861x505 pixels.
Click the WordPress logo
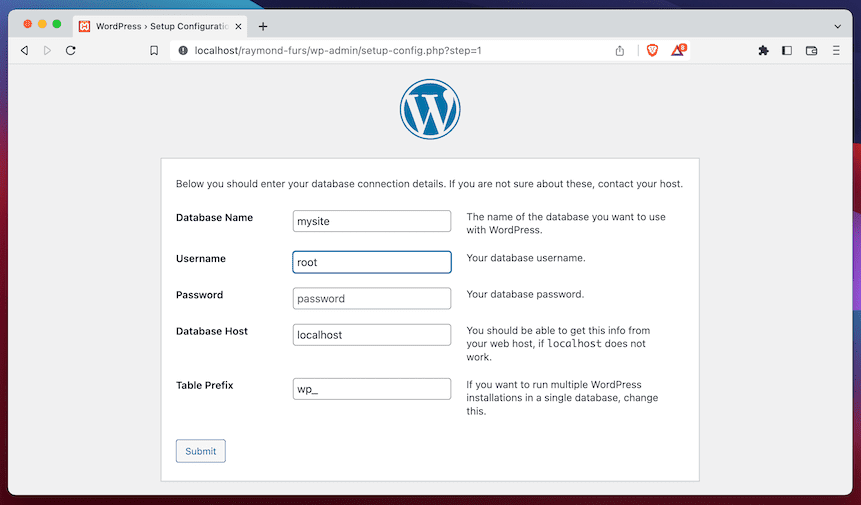pyautogui.click(x=430, y=109)
